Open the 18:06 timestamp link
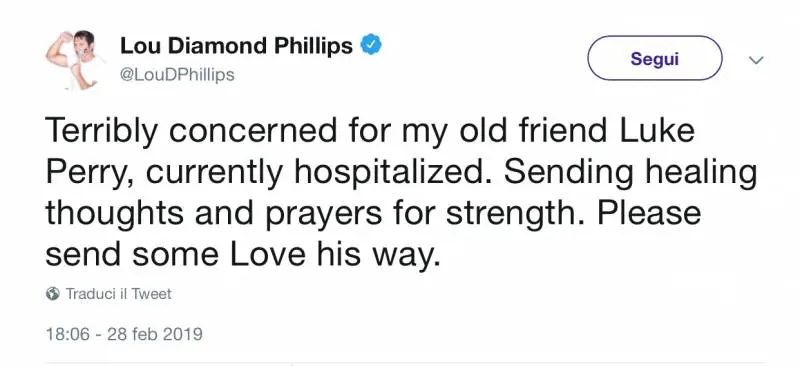Image resolution: width=800 pixels, height=366 pixels. point(69,334)
